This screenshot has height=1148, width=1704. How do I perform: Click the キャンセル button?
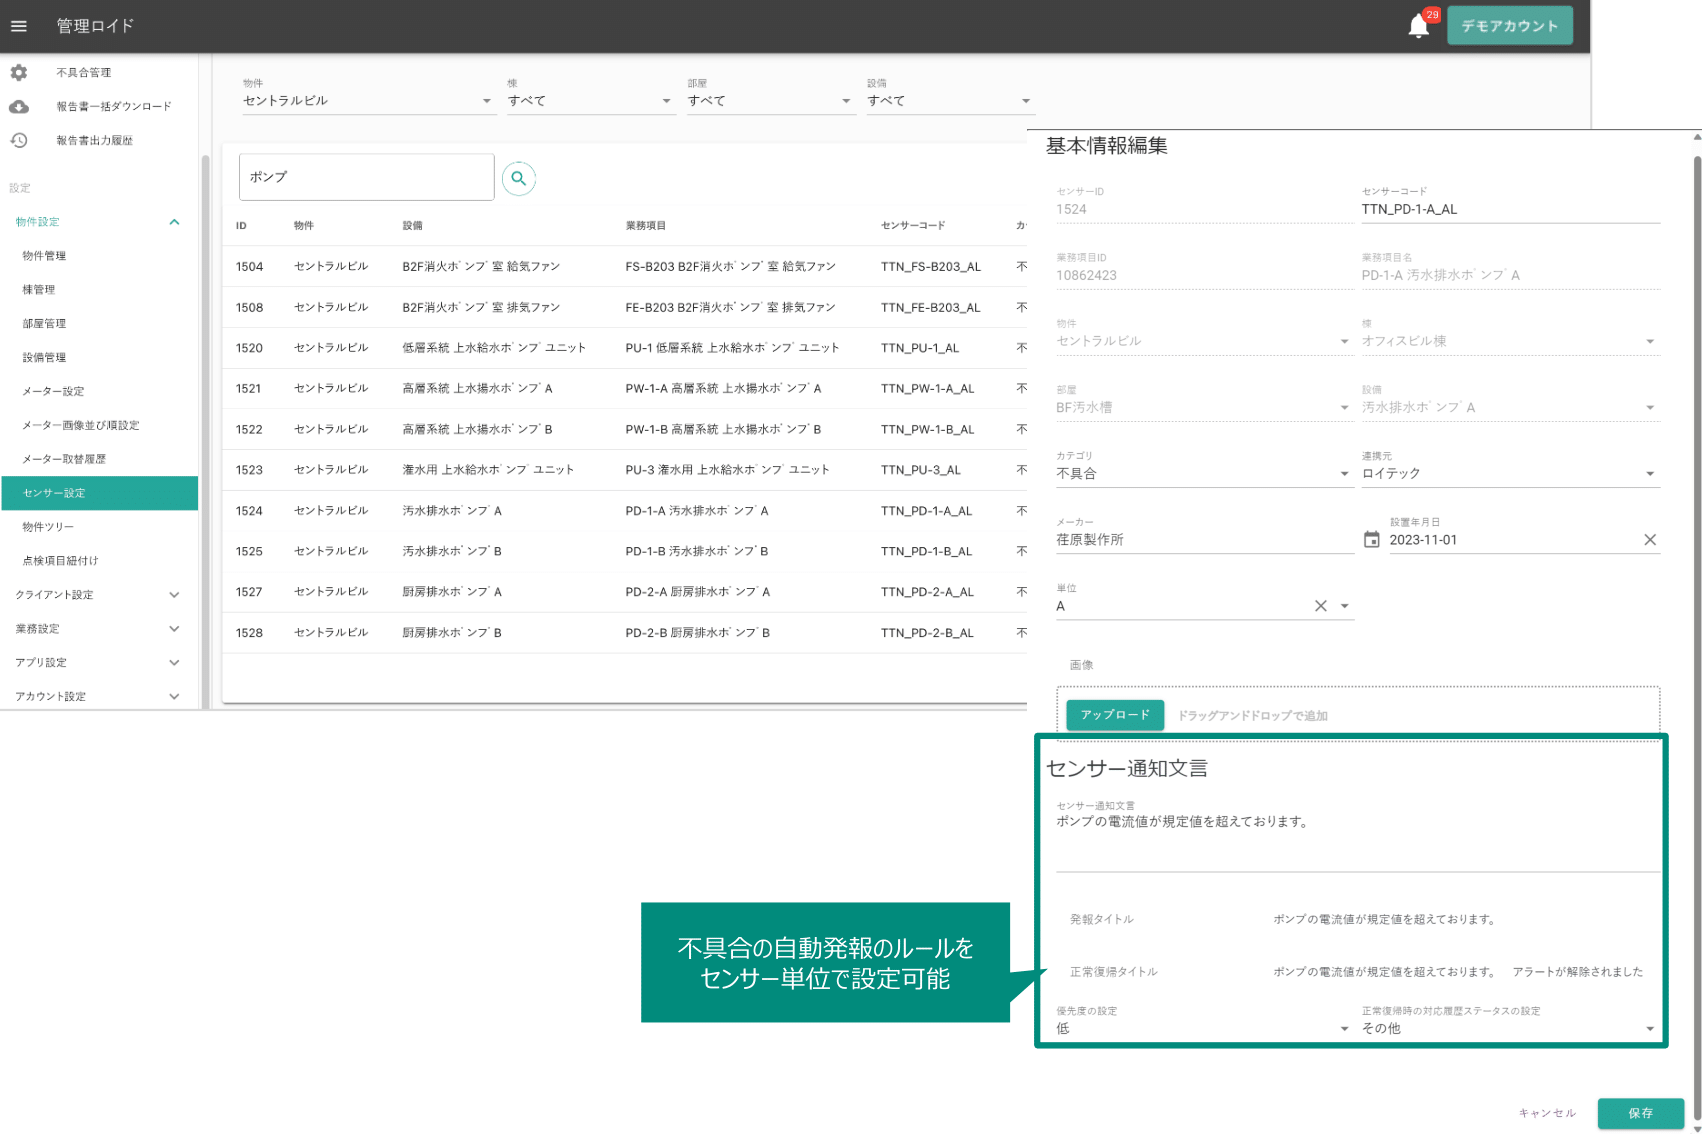[1547, 1113]
